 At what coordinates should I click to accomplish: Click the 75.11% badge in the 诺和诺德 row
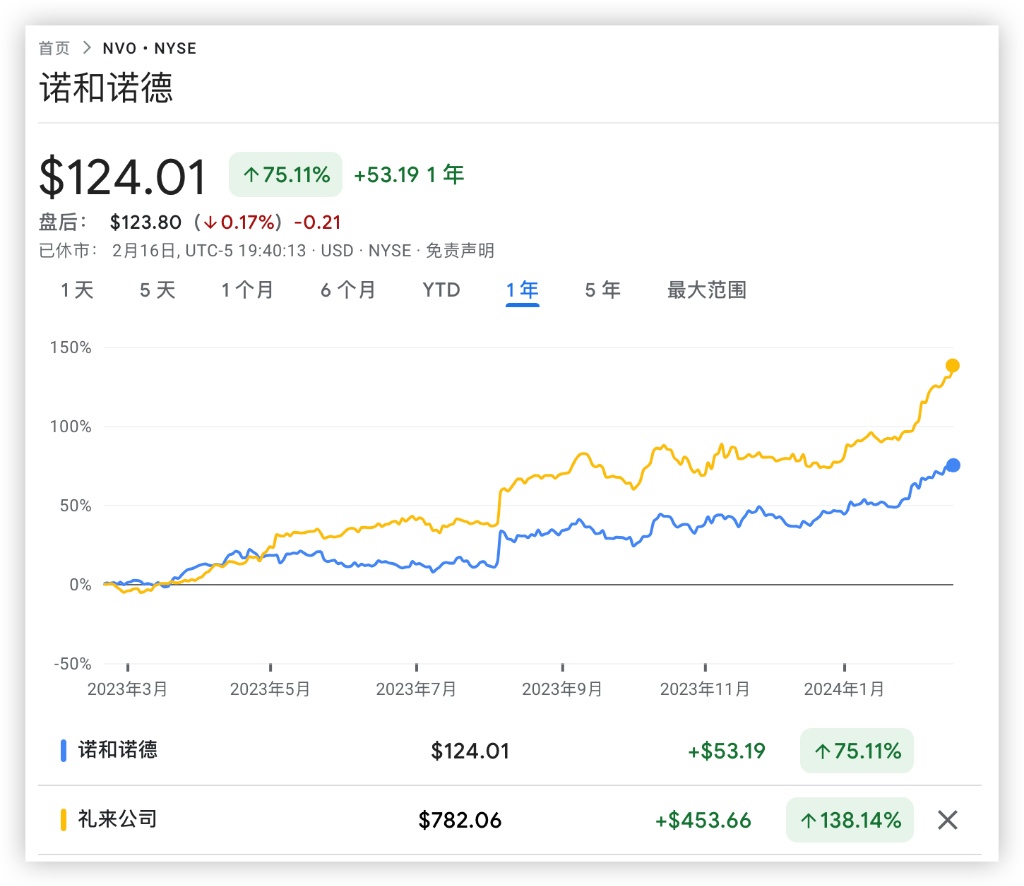(856, 750)
